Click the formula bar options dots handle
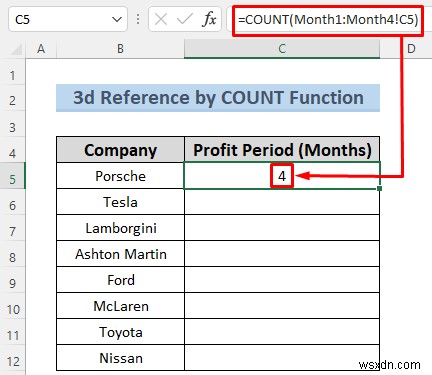This screenshot has width=432, height=375. point(138,19)
